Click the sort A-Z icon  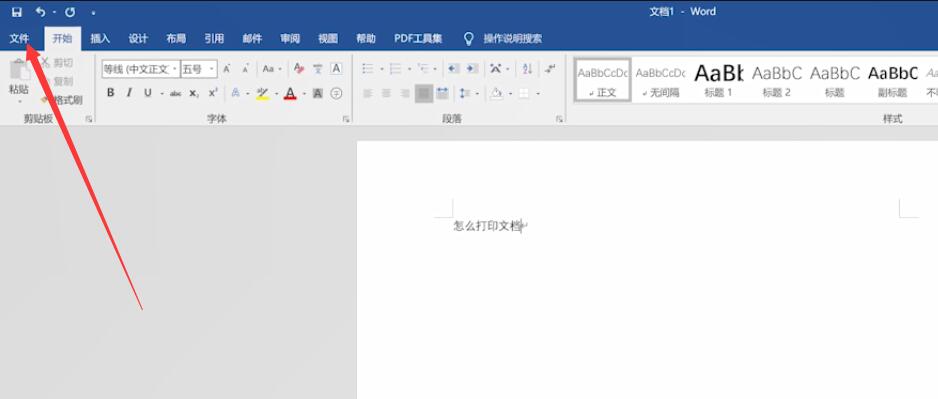(527, 69)
